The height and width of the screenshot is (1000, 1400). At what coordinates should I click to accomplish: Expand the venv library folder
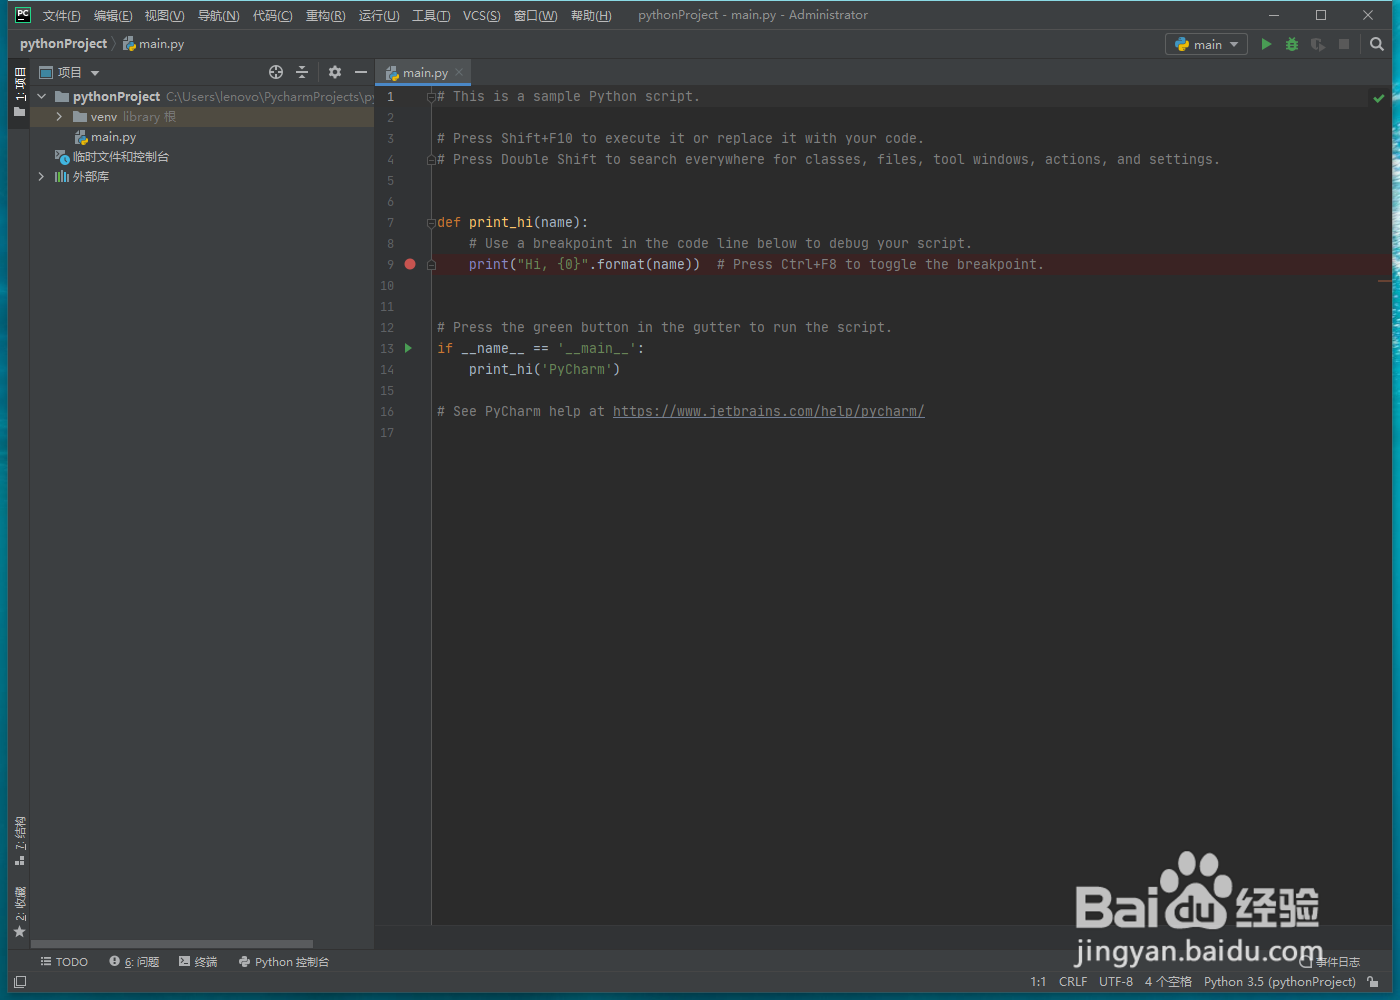[x=59, y=117]
